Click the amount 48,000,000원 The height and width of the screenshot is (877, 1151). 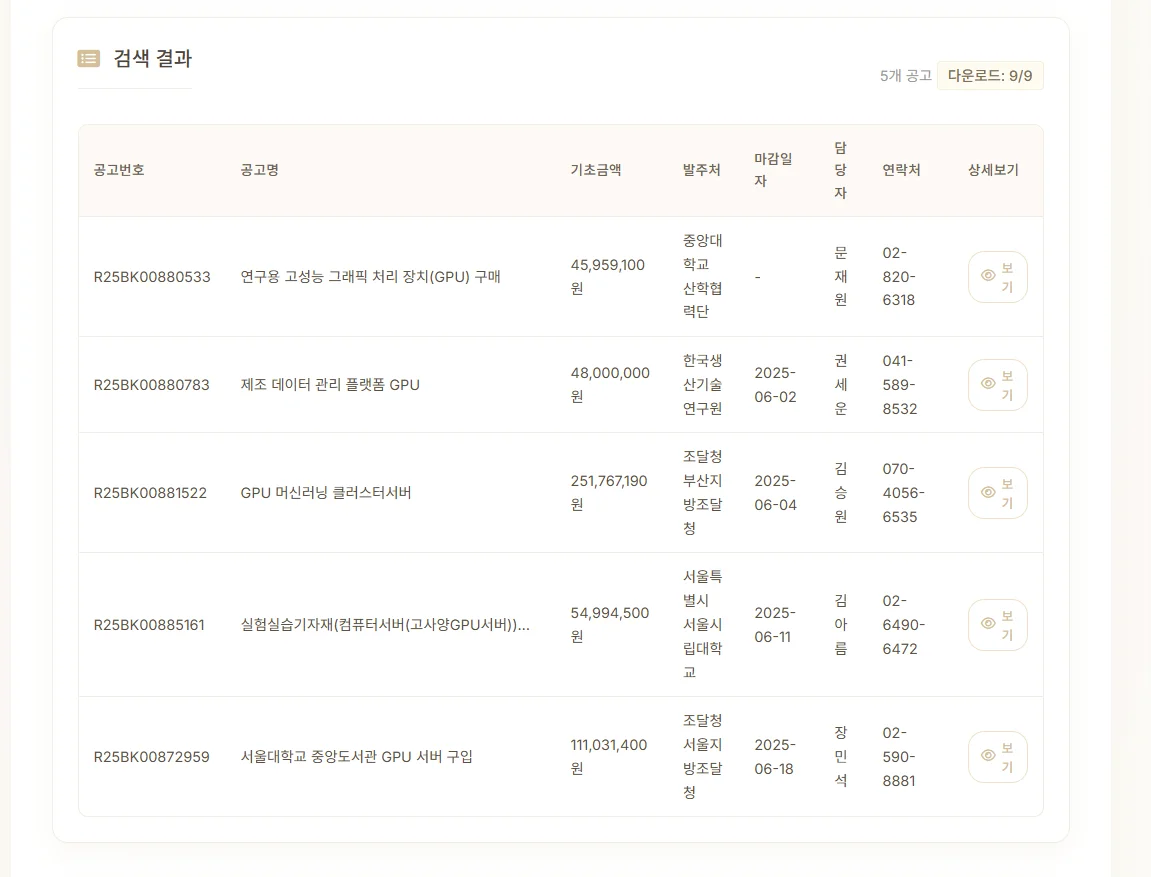610,385
